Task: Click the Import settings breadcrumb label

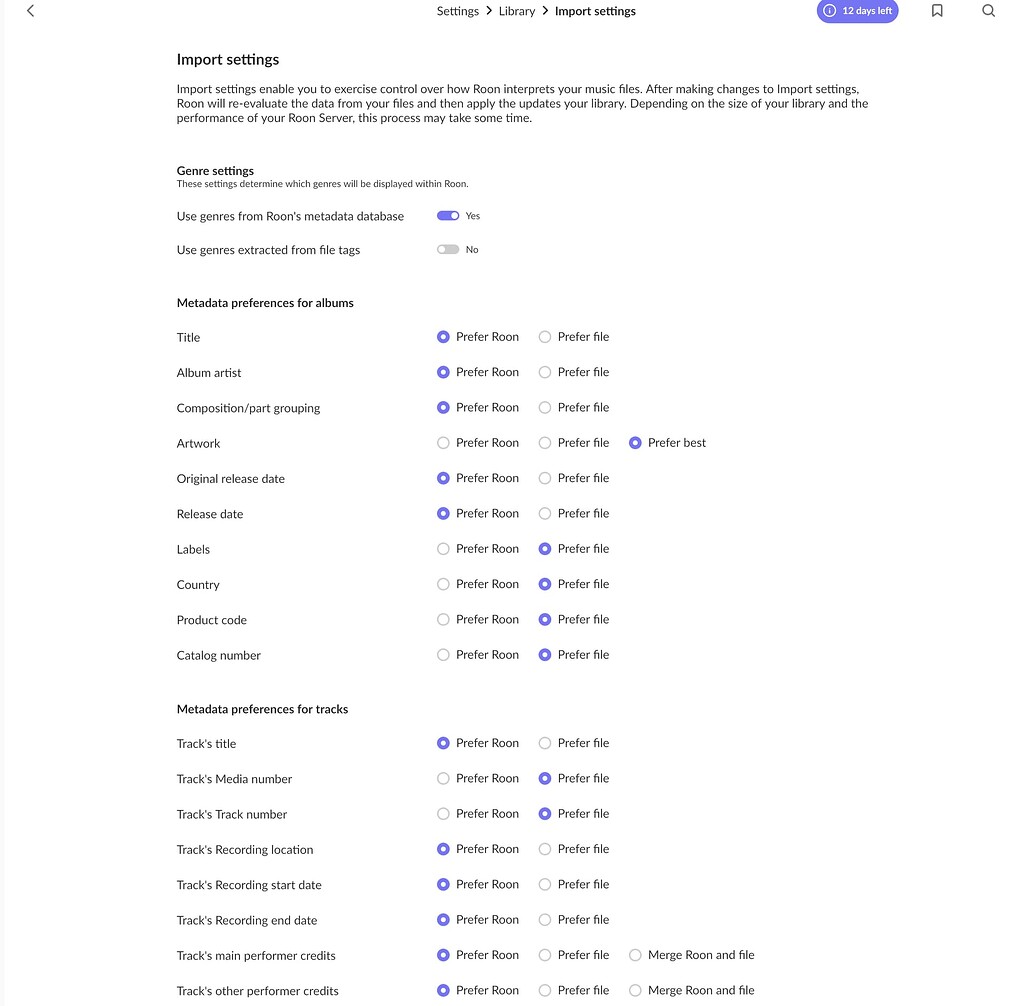Action: [x=595, y=11]
